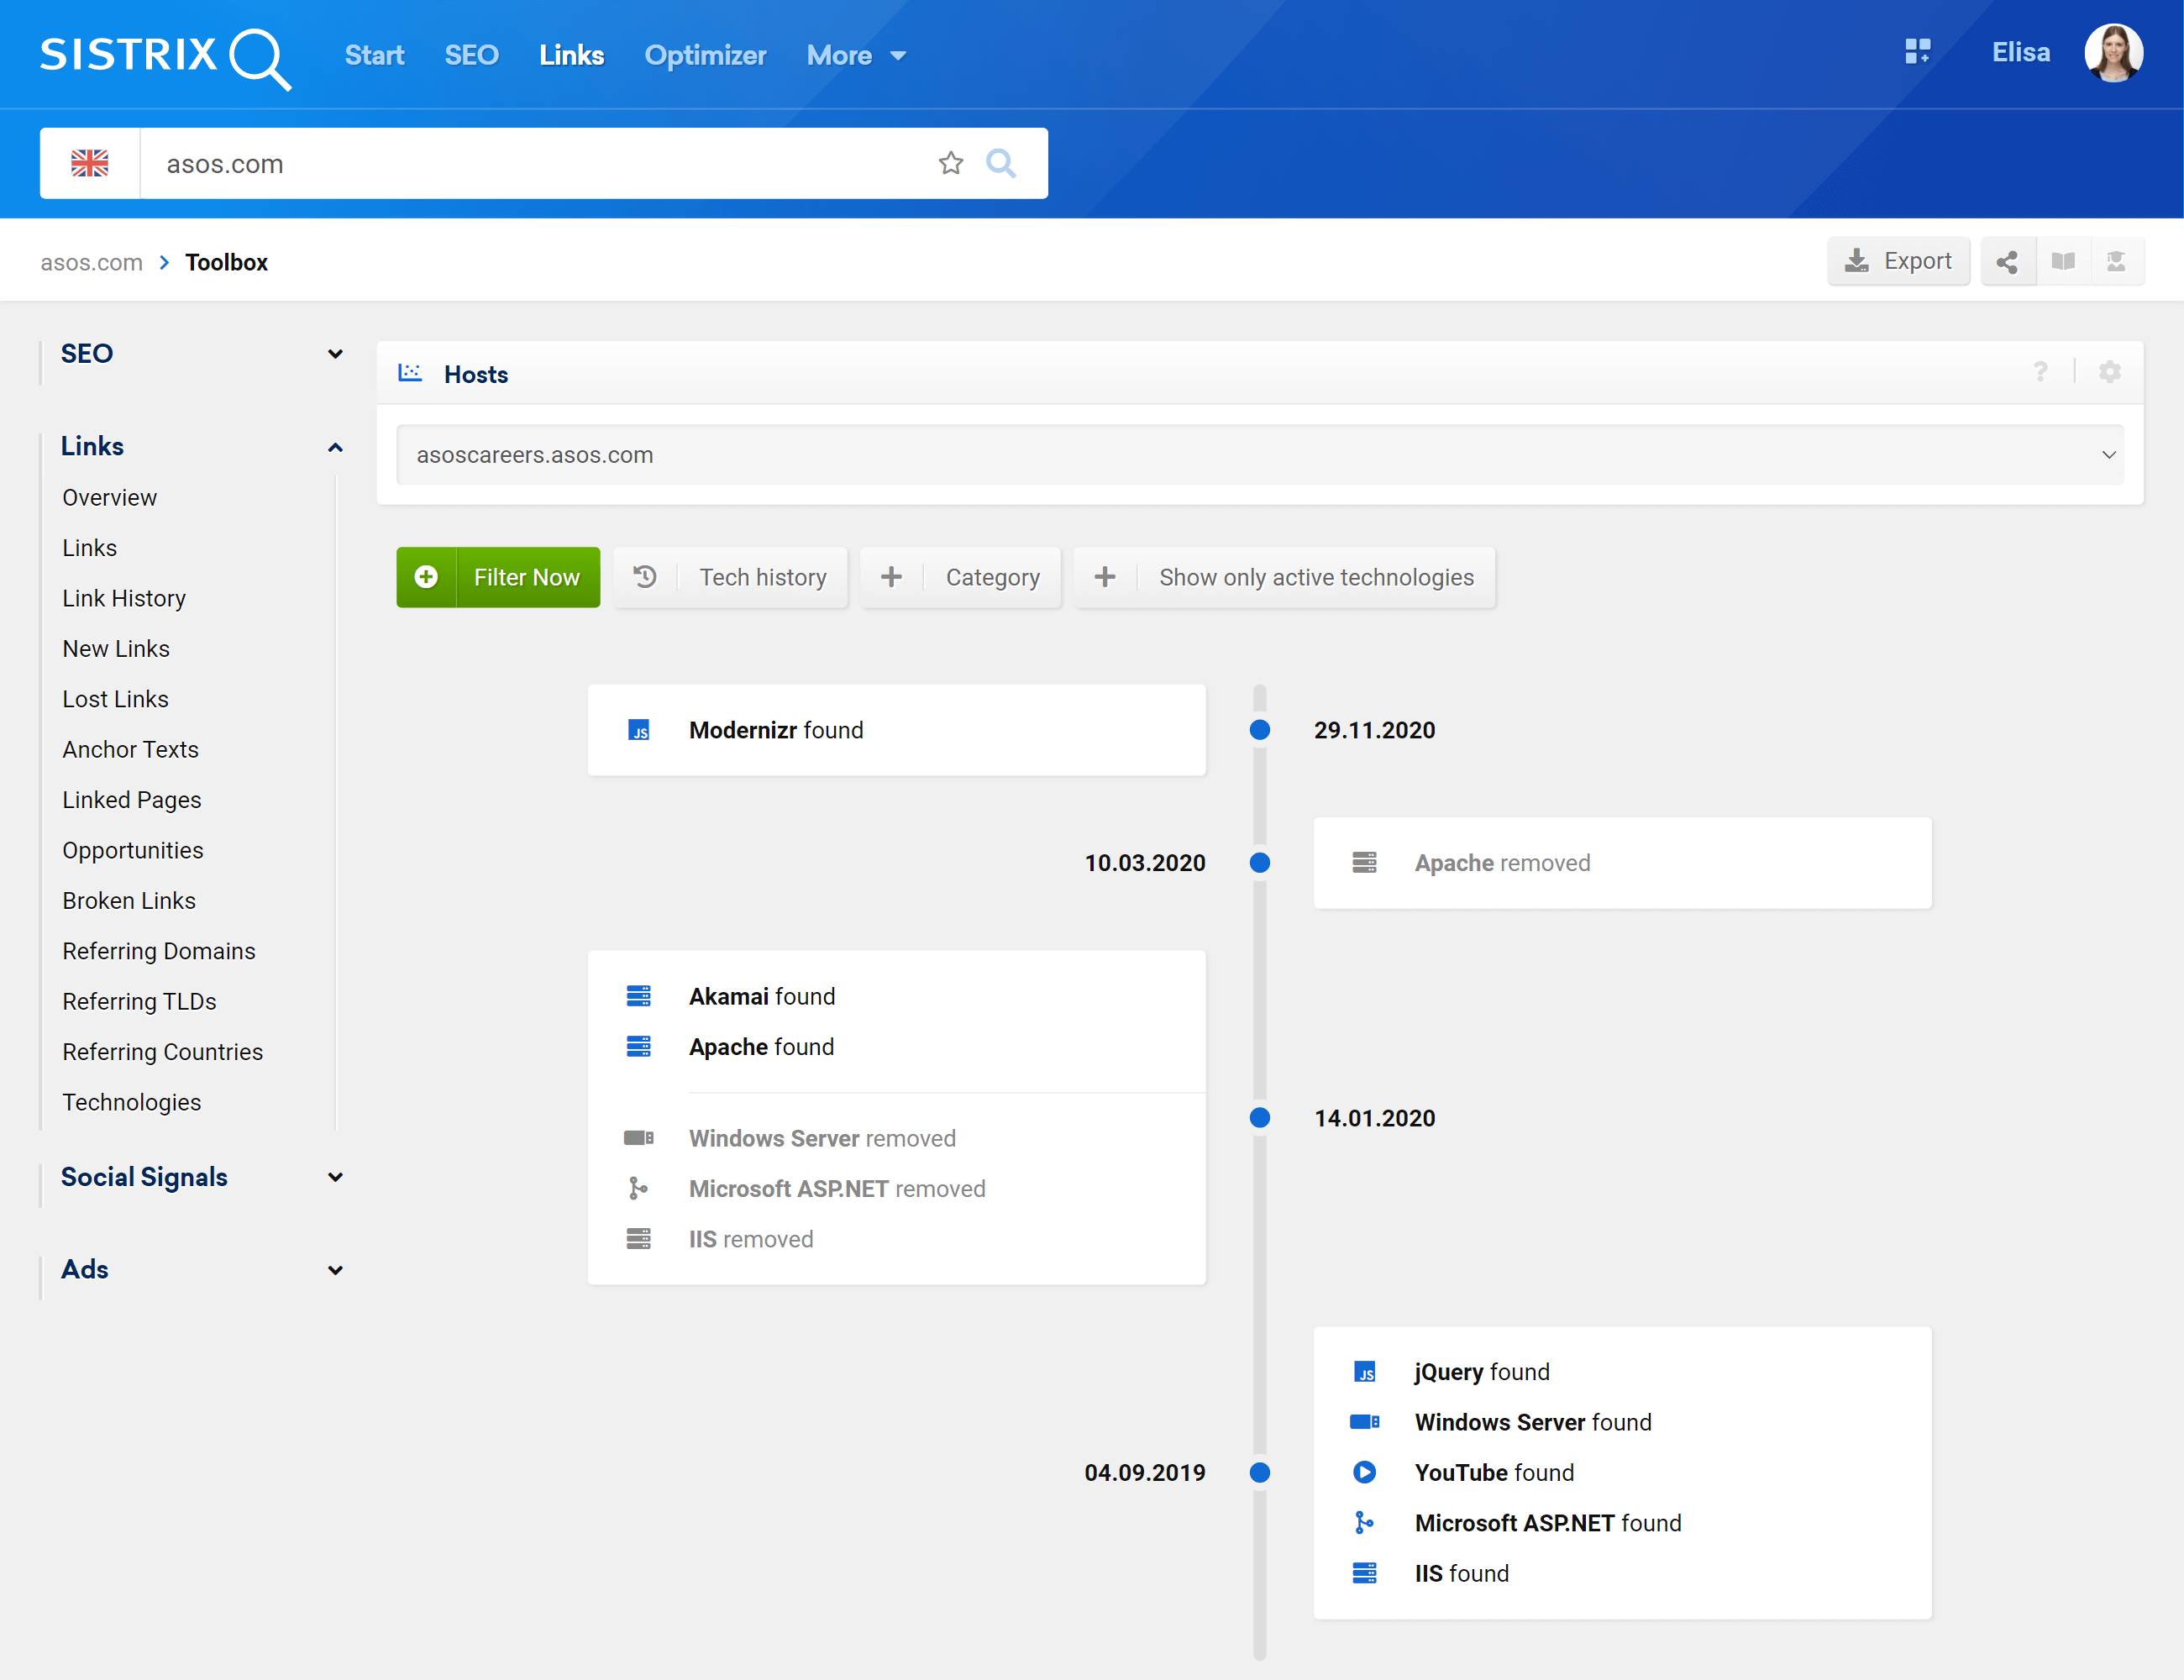Click the 04.09.2019 timeline marker dot
Viewport: 2184px width, 1680px height.
pos(1260,1472)
